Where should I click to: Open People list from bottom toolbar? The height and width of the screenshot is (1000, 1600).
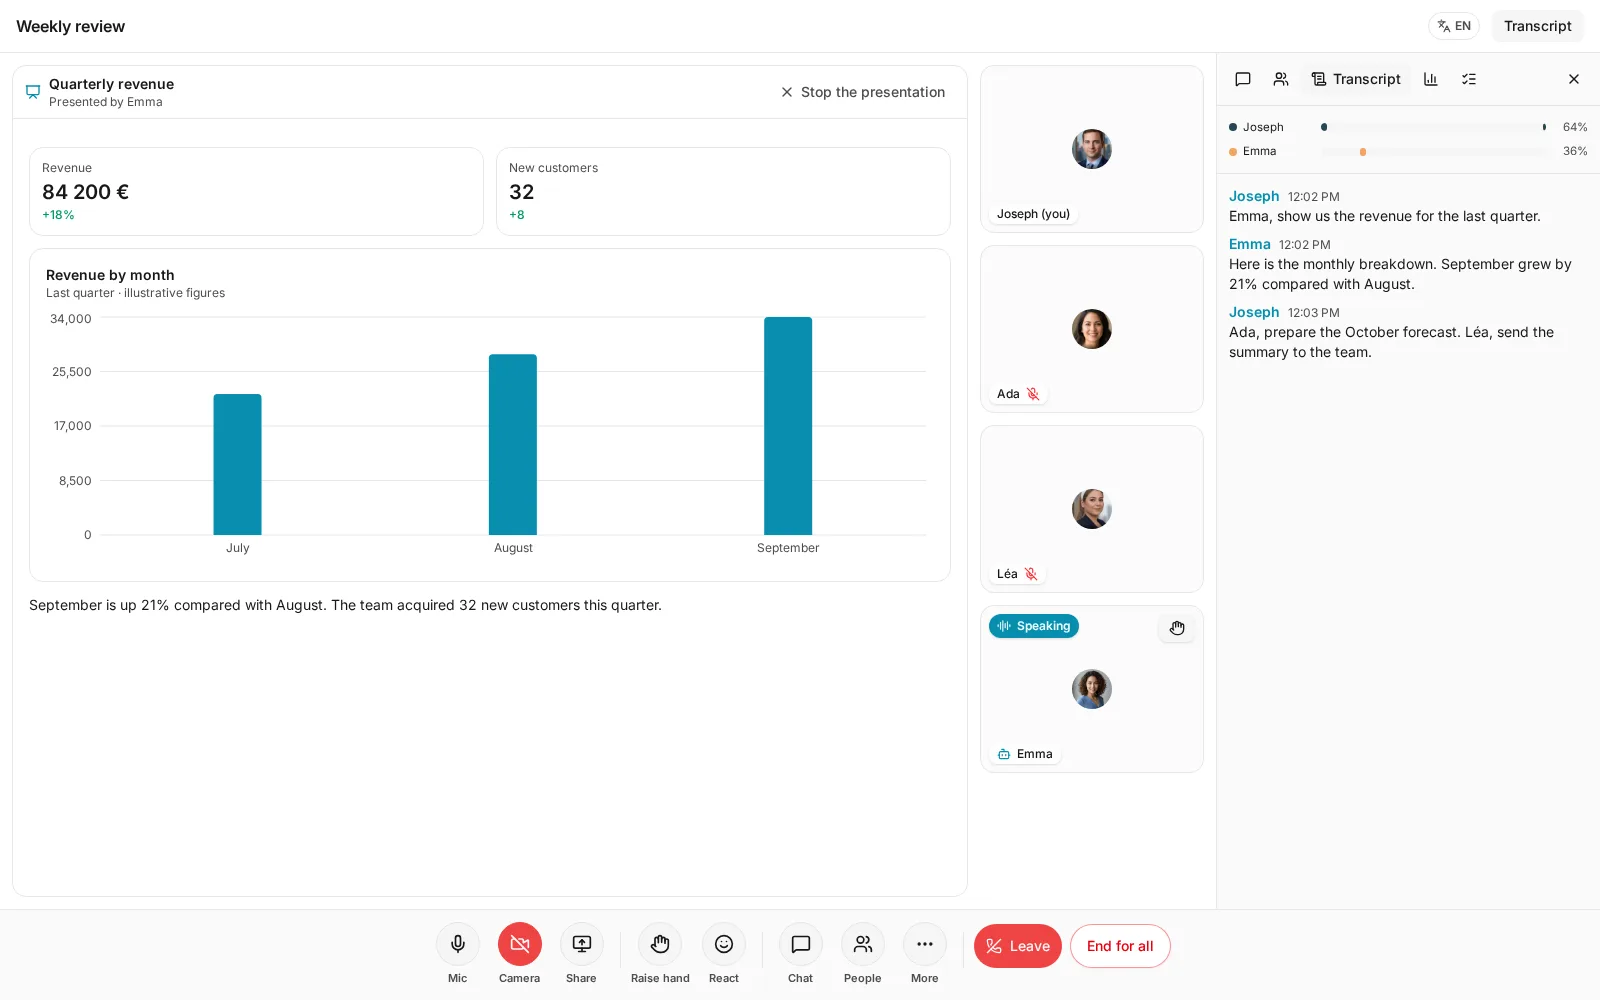click(863, 944)
